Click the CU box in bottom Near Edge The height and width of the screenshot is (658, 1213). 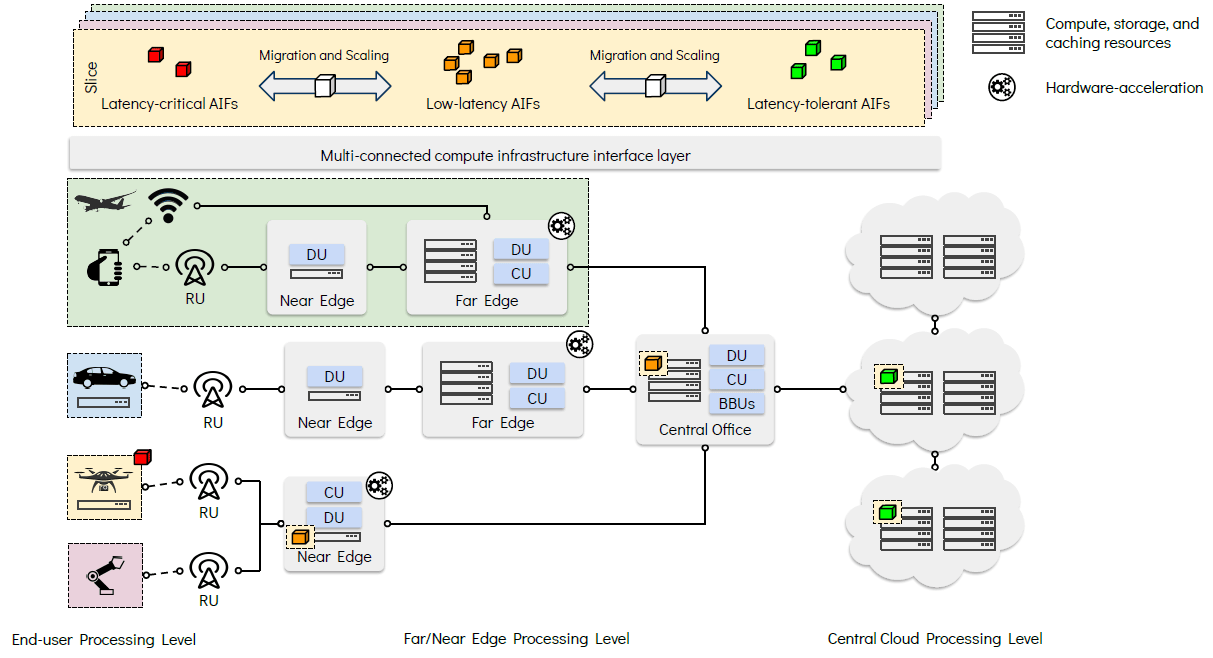[334, 492]
